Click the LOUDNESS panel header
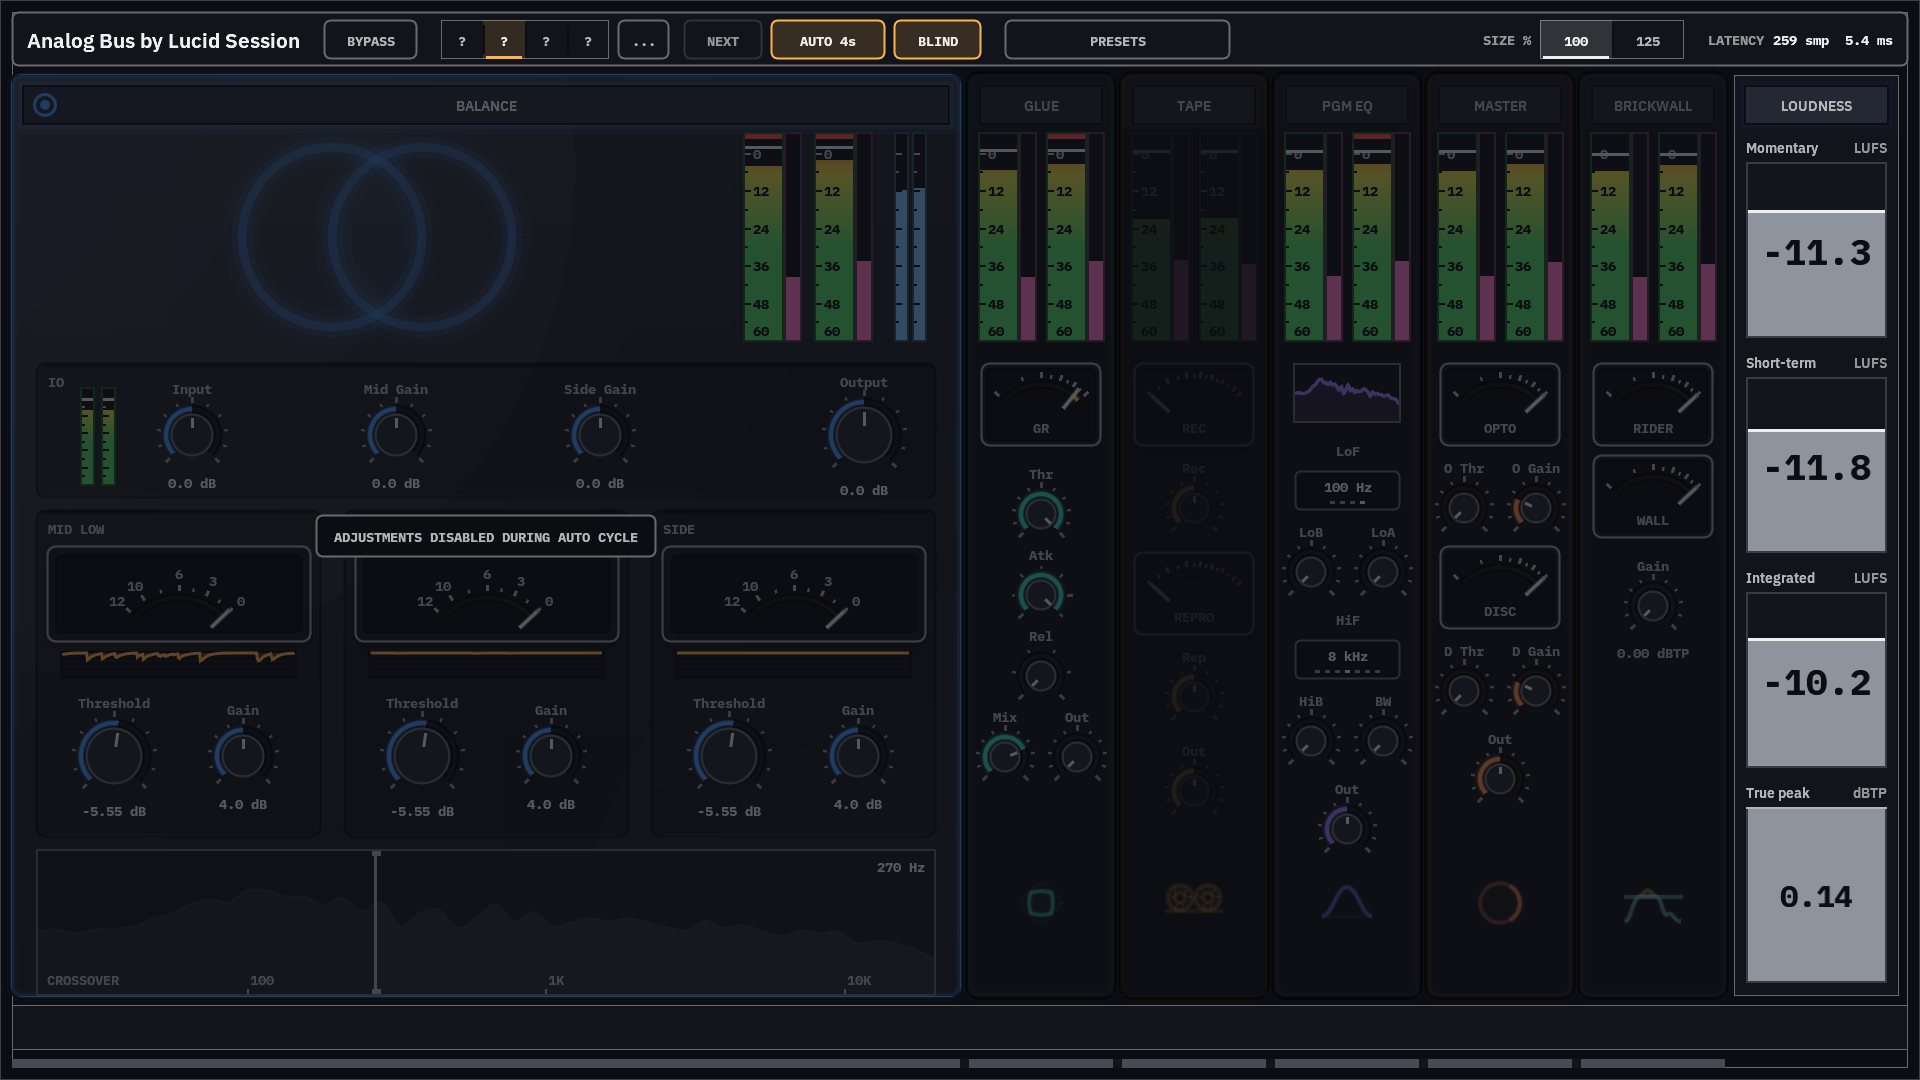 [x=1816, y=105]
